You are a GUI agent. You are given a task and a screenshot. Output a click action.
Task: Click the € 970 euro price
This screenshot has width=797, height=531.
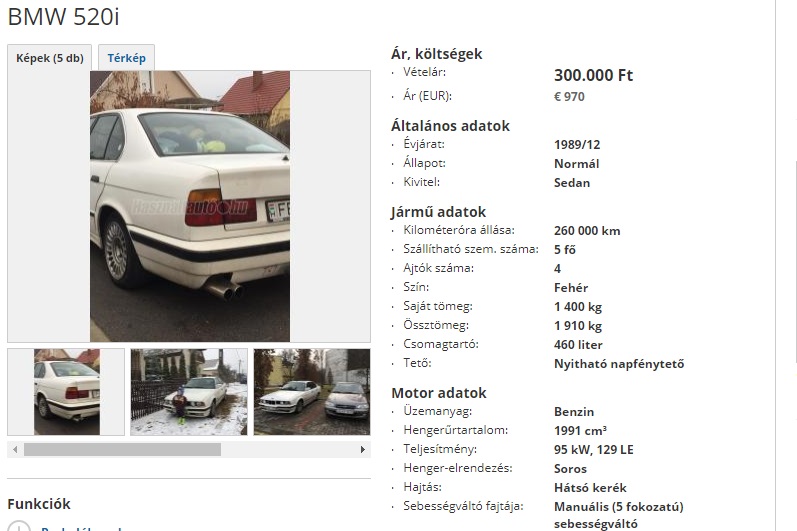(x=569, y=97)
